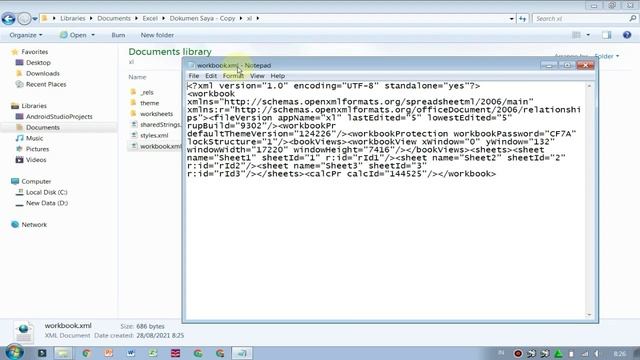The image size is (640, 360).
Task: Select the theme folder
Action: pos(145,103)
